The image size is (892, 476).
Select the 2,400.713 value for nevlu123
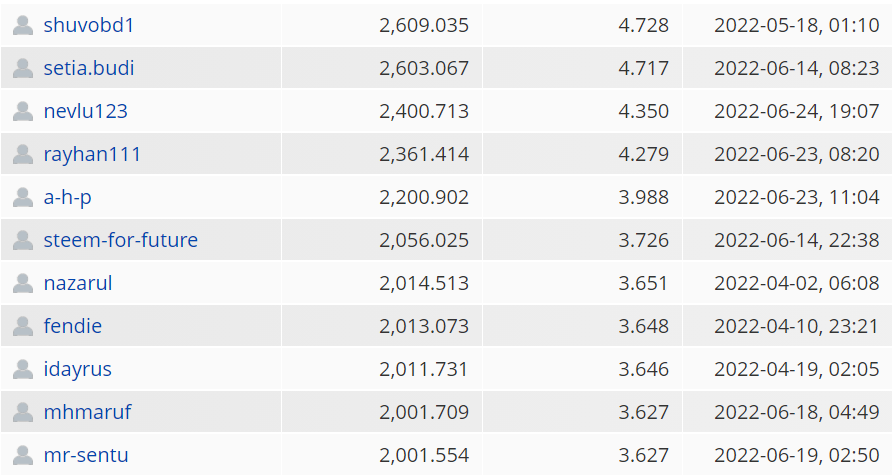pos(424,111)
